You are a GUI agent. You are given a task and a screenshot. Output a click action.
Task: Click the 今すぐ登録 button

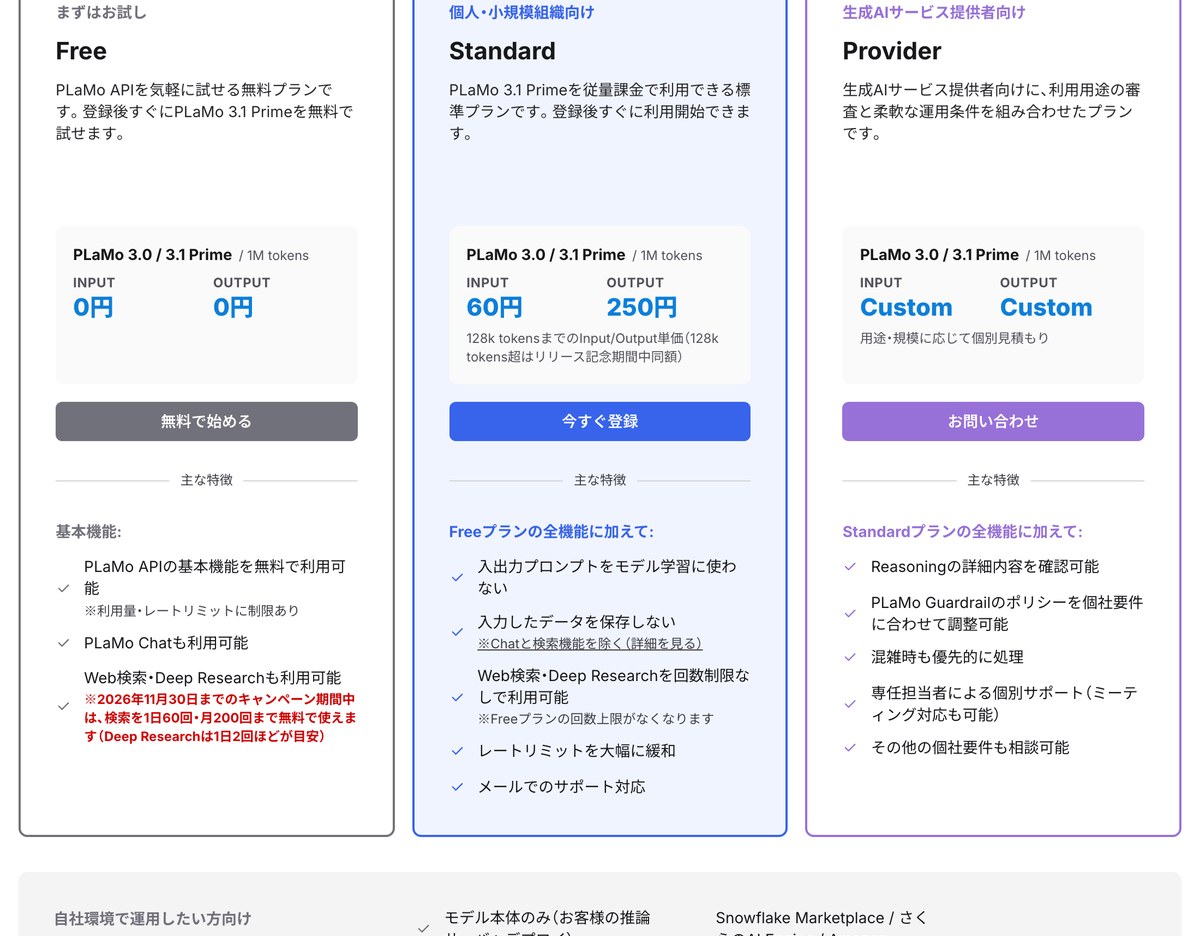(x=599, y=421)
